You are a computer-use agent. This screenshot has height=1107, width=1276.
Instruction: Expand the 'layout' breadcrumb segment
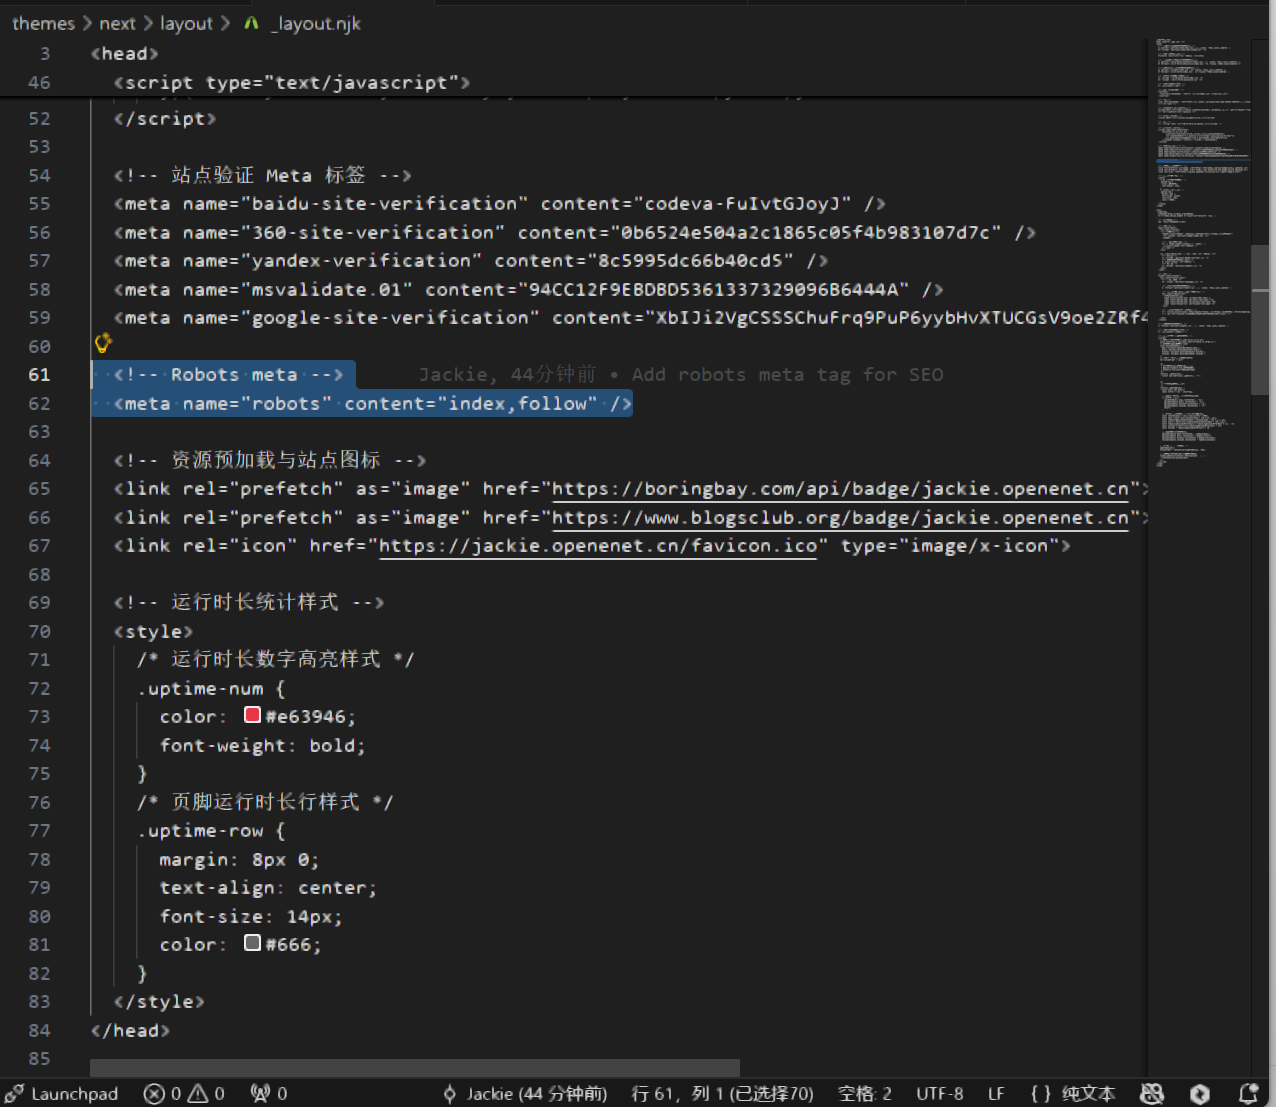186,23
